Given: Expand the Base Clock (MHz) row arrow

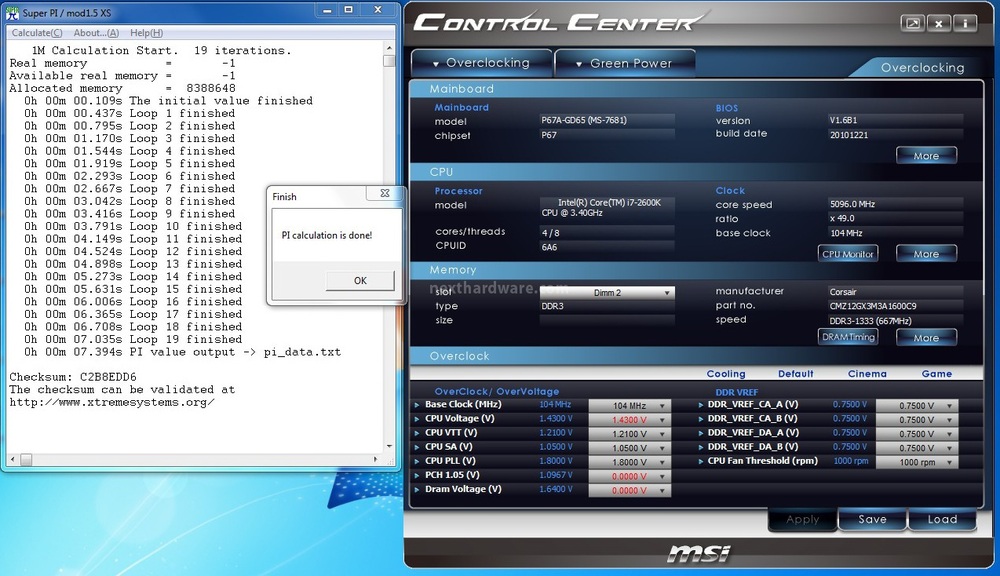Looking at the screenshot, I should (417, 404).
